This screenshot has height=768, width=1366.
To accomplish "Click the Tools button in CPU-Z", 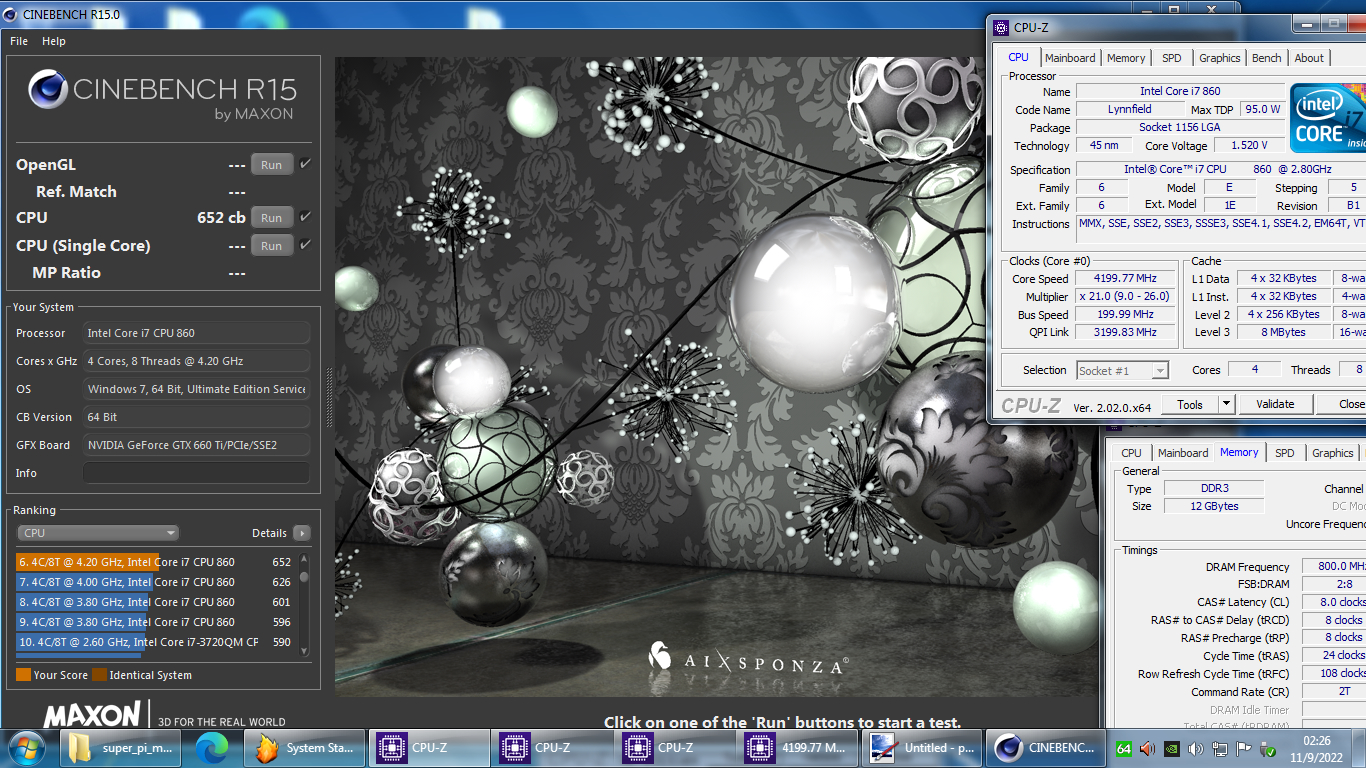I will (1189, 404).
